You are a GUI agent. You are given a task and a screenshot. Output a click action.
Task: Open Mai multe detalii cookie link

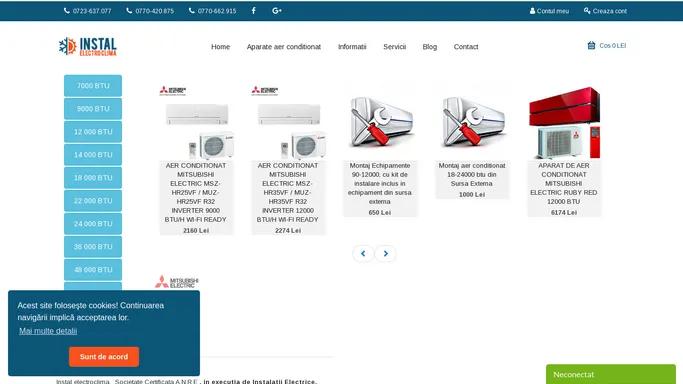[x=48, y=331]
